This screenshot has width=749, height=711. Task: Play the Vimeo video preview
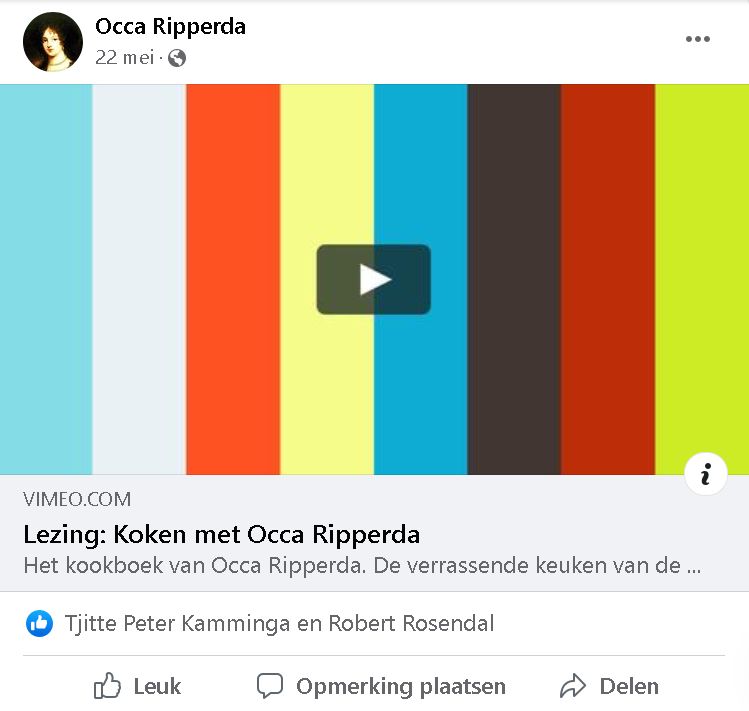tap(374, 280)
